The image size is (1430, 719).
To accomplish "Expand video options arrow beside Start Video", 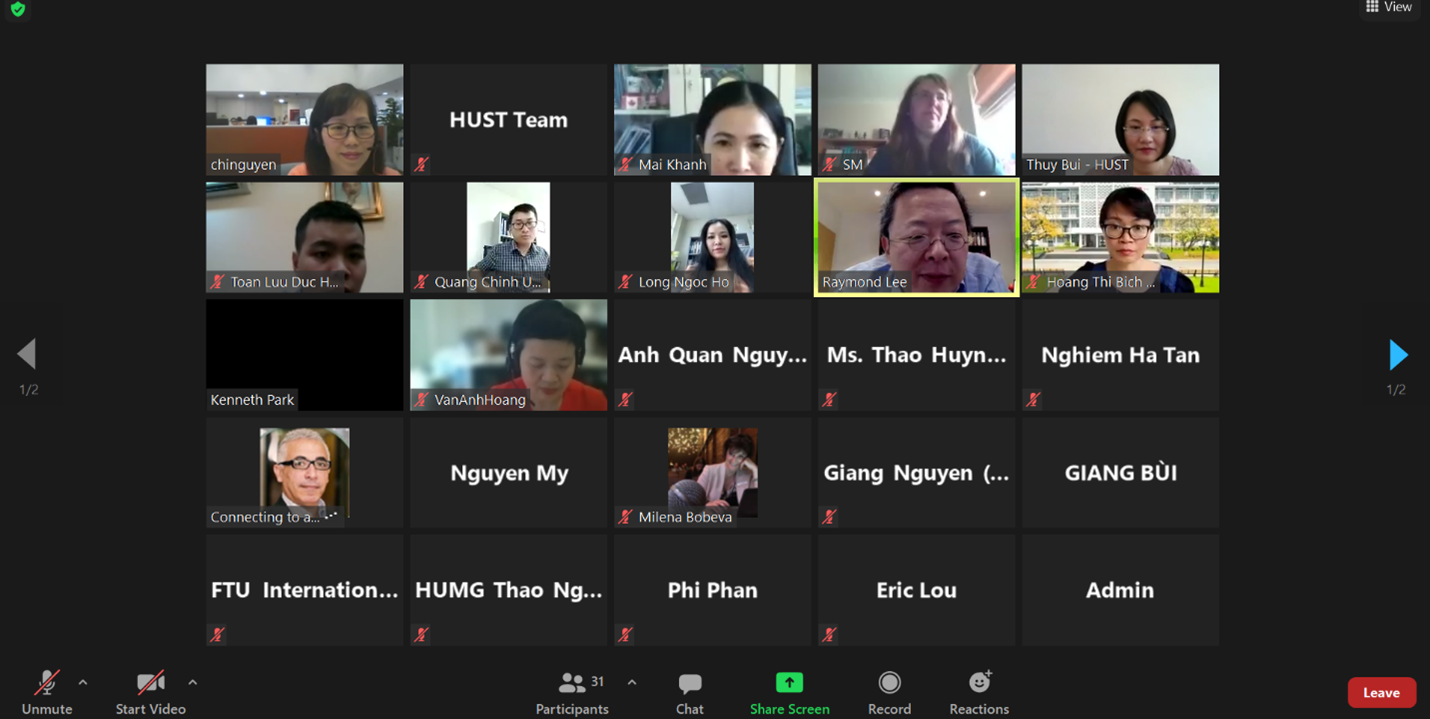I will point(192,682).
